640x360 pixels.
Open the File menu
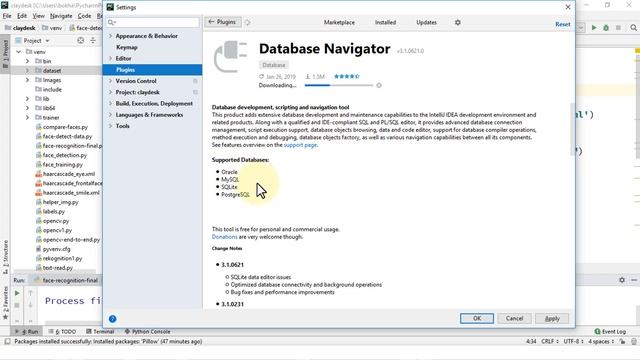click(x=7, y=16)
